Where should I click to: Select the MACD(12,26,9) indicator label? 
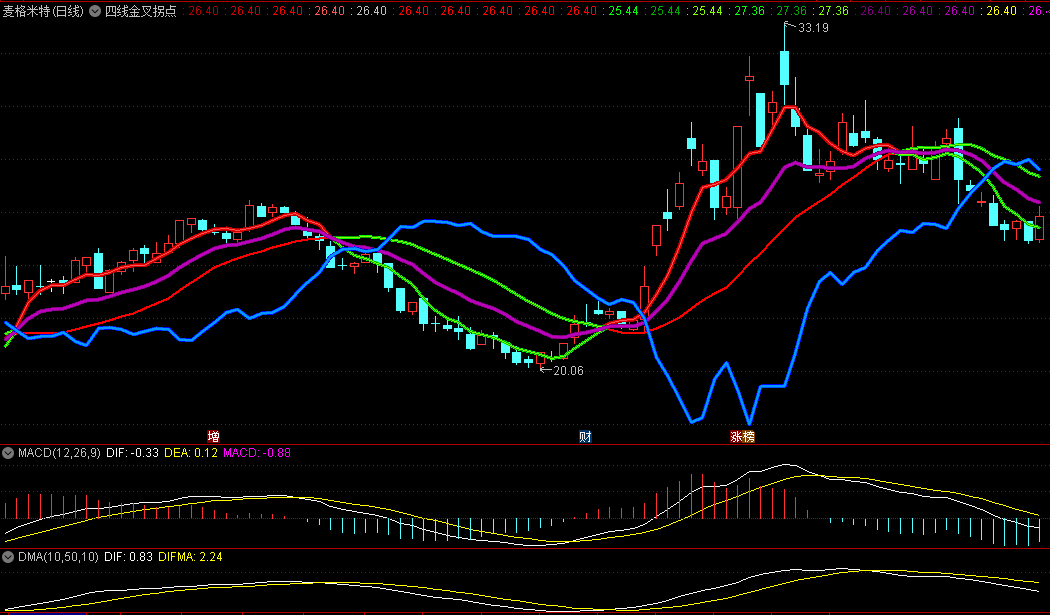pyautogui.click(x=59, y=453)
